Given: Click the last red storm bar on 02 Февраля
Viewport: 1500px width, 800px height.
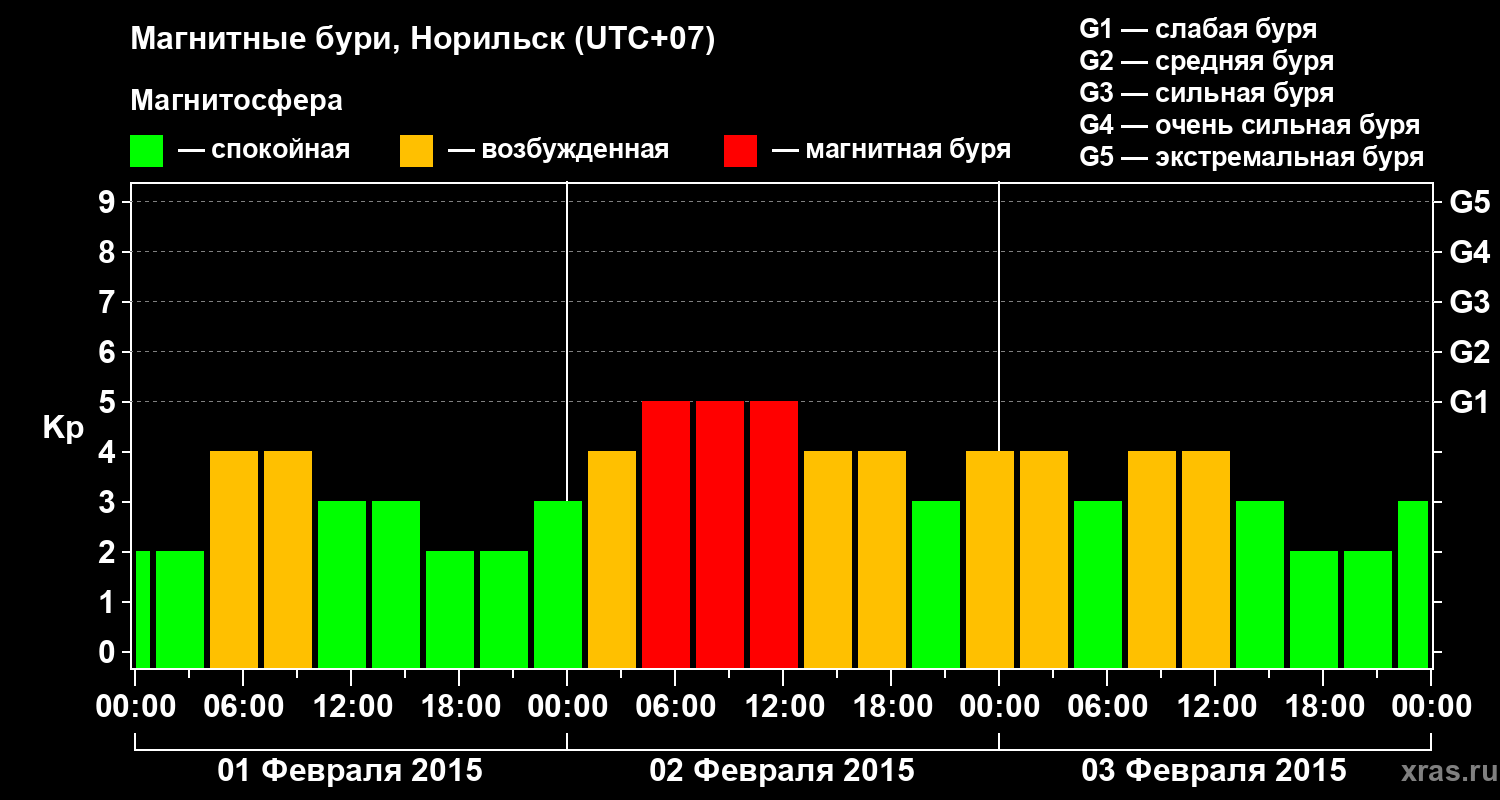Looking at the screenshot, I should click(x=774, y=534).
